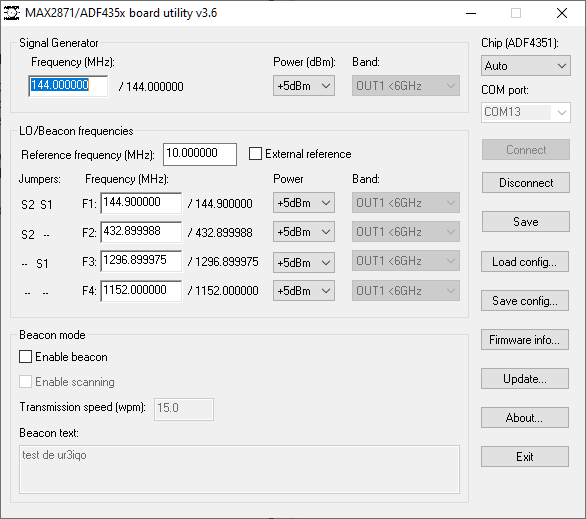586x519 pixels.
Task: Open the F1 power dropdown
Action: (303, 203)
